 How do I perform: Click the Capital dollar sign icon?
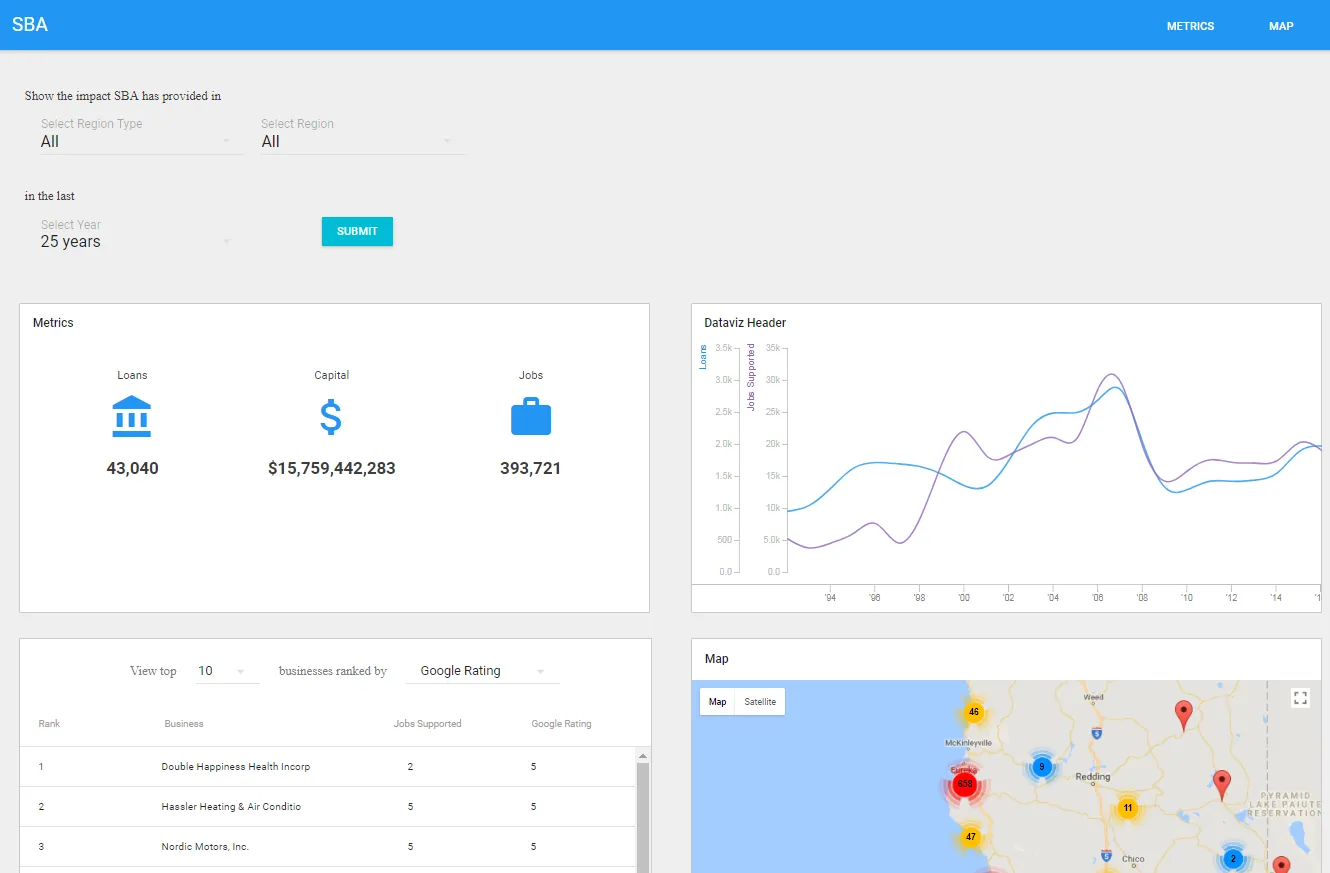331,416
